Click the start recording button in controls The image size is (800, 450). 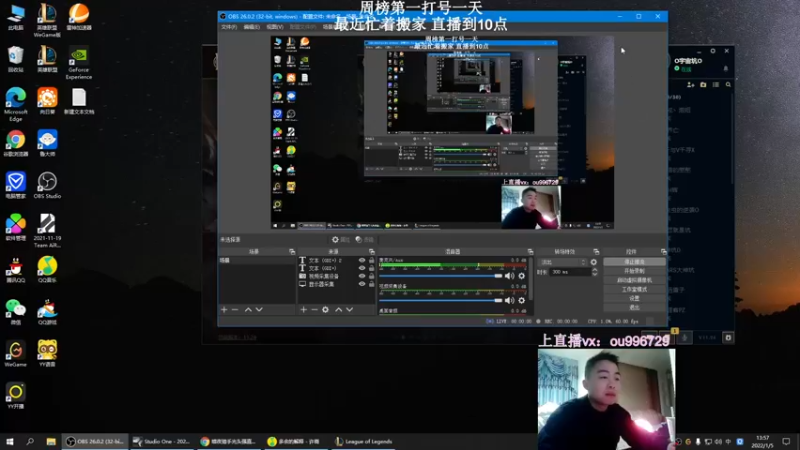tap(634, 271)
